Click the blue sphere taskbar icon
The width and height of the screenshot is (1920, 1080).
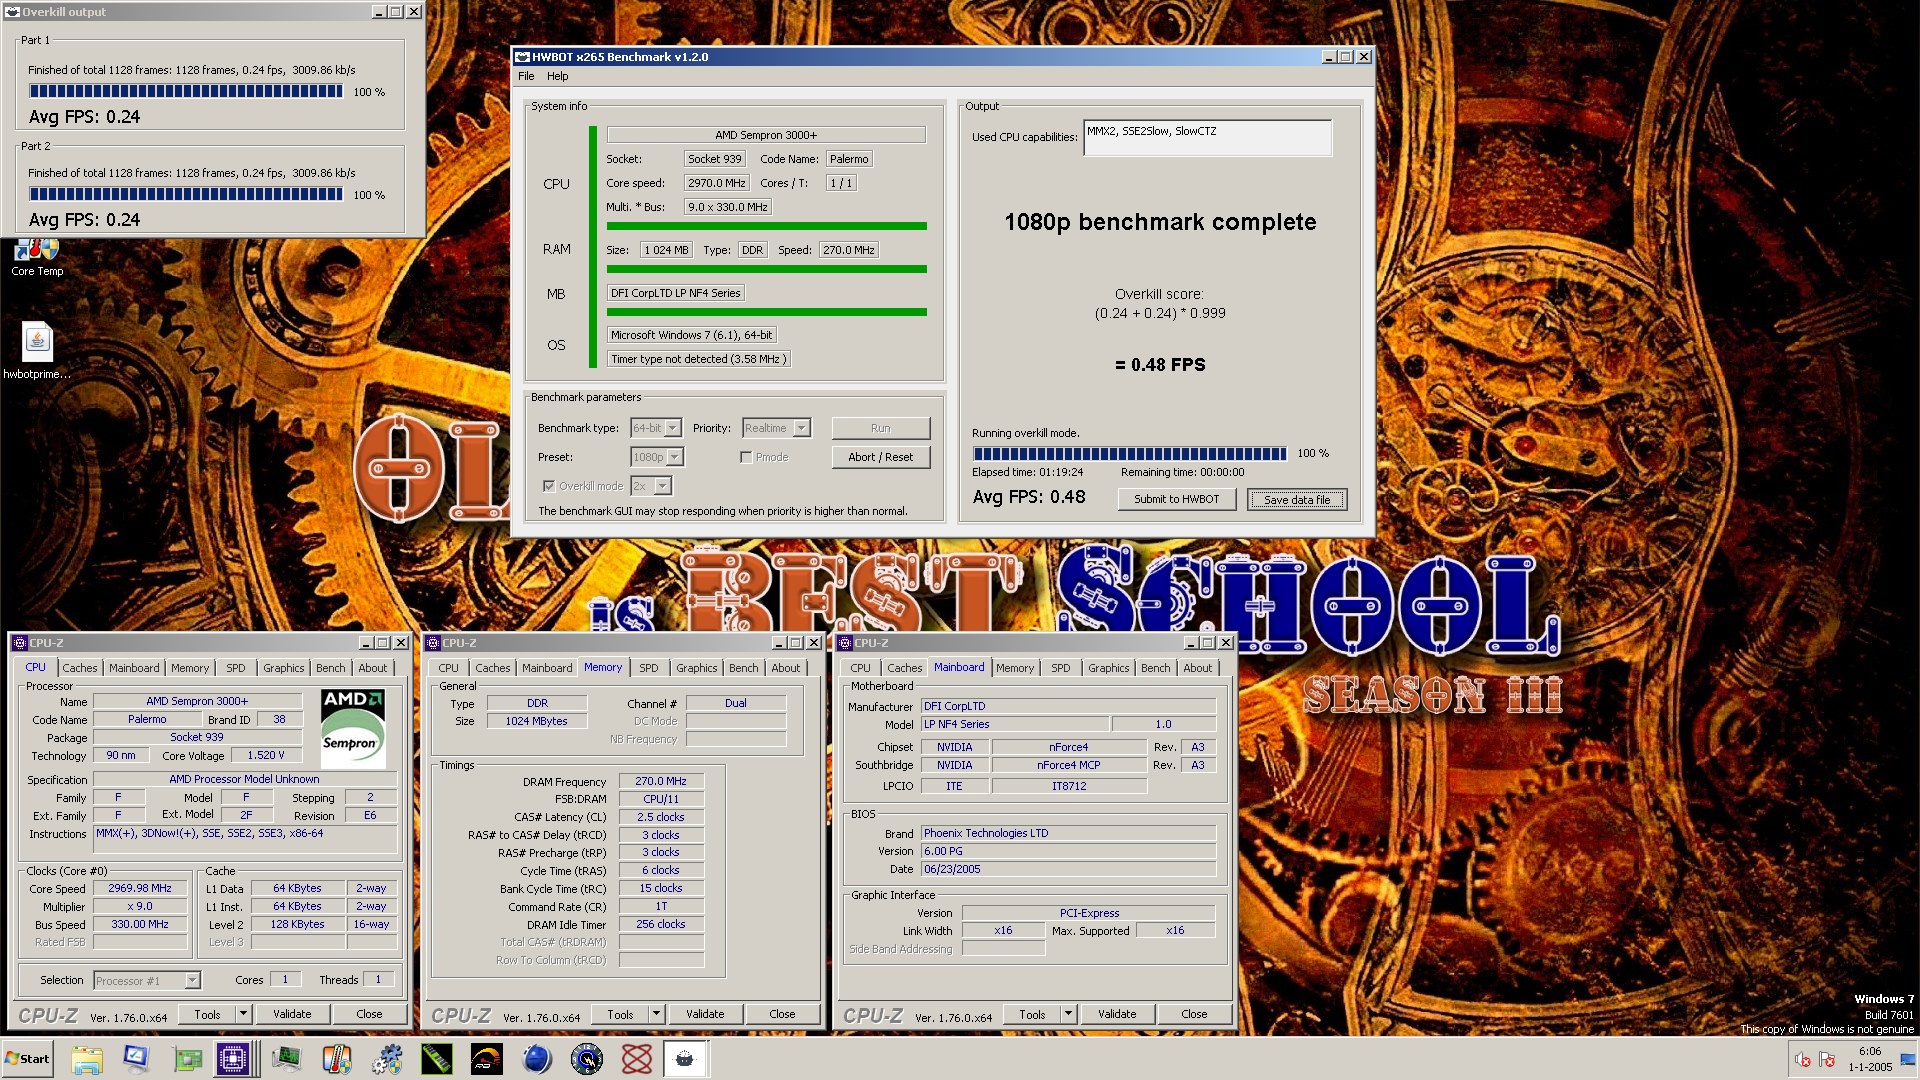tap(537, 1059)
